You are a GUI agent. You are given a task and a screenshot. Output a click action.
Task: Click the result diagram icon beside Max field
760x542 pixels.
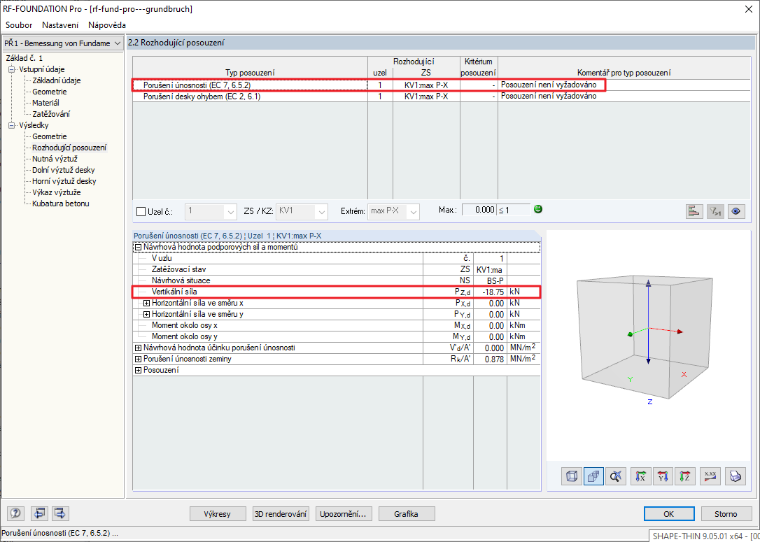click(x=695, y=211)
